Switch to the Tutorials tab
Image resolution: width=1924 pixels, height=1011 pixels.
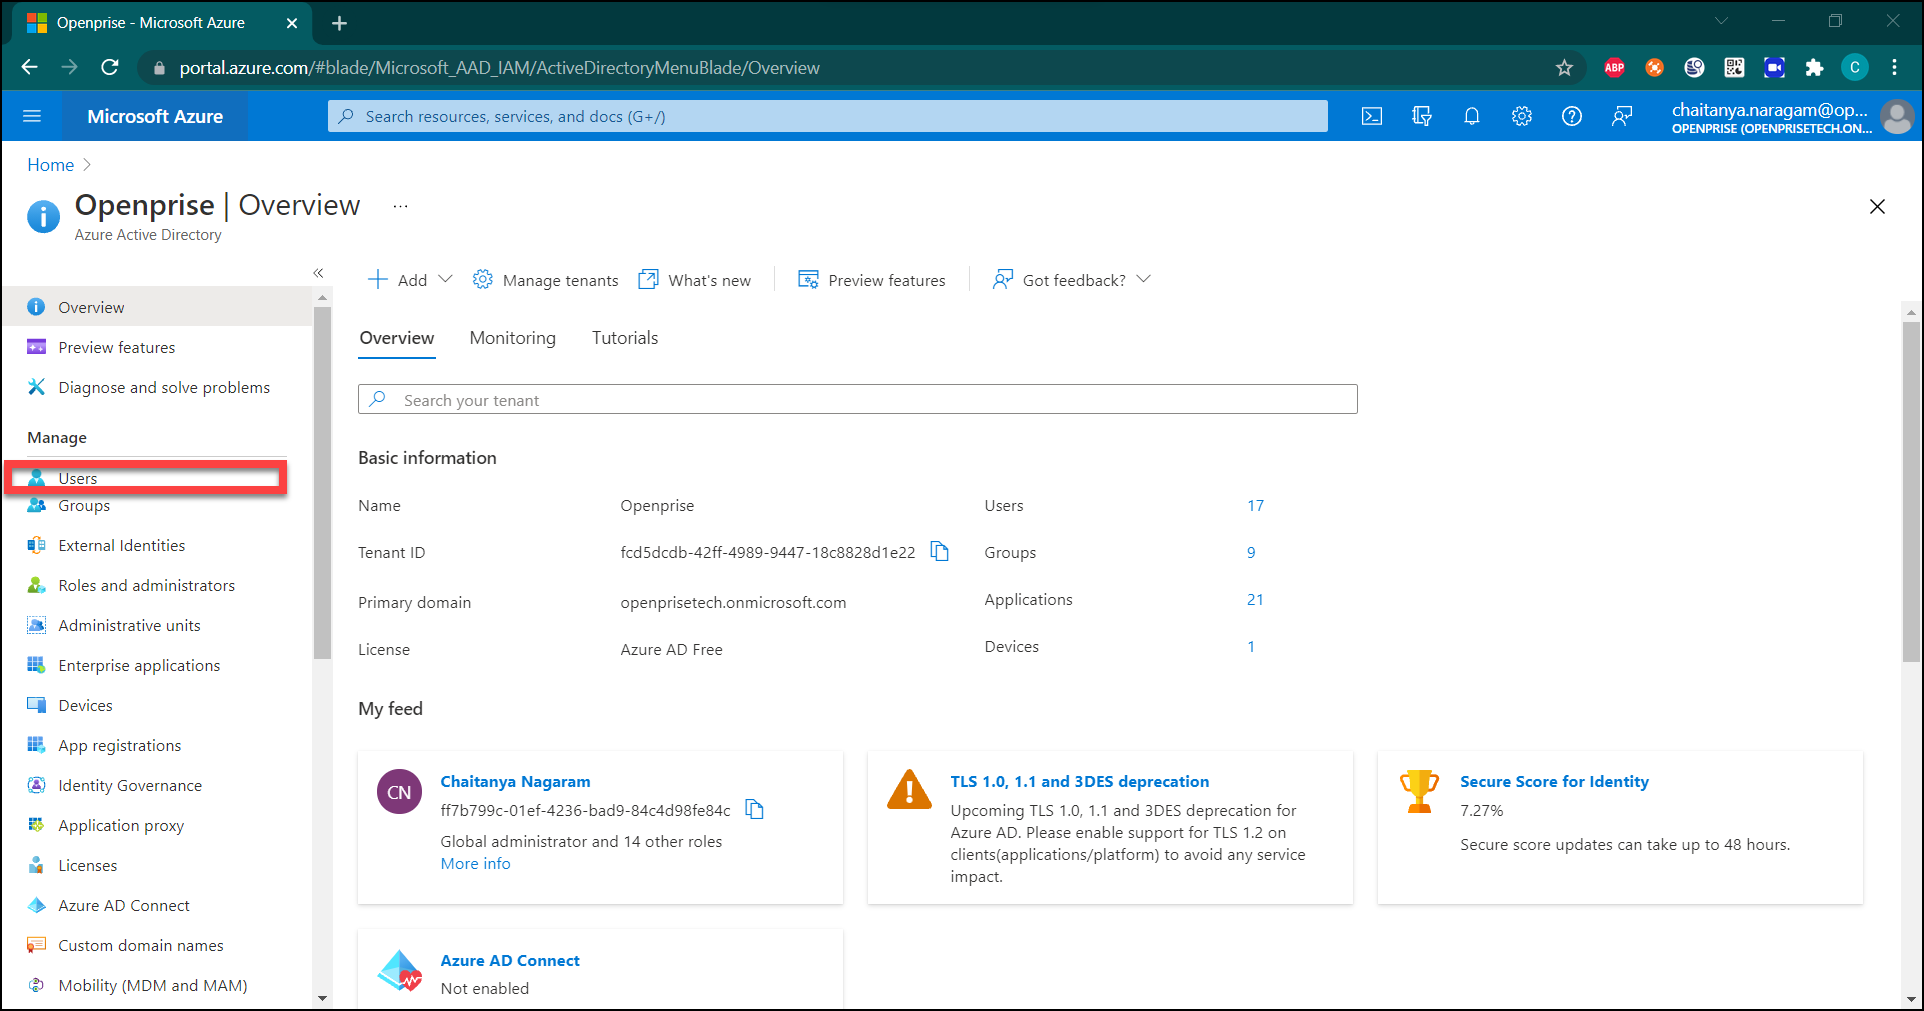click(x=625, y=338)
